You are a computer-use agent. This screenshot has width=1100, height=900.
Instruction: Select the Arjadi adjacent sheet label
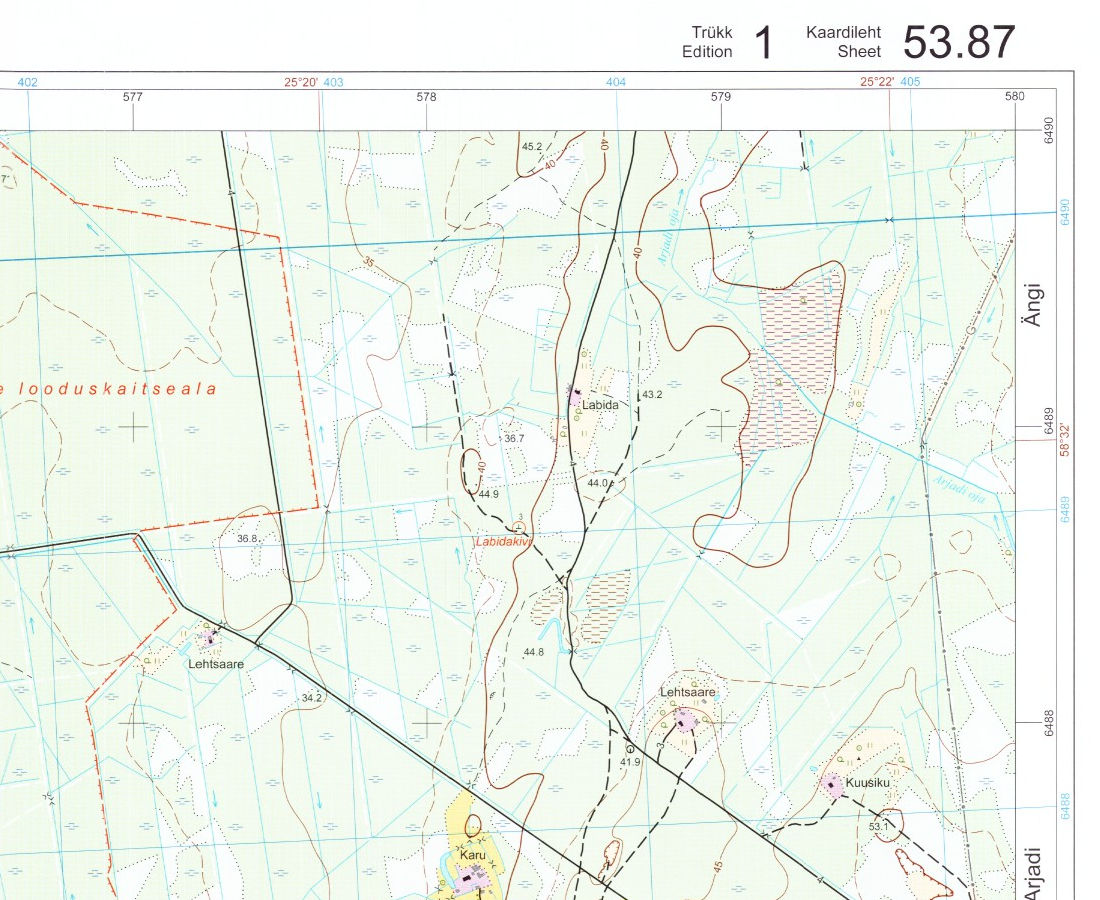1035,872
